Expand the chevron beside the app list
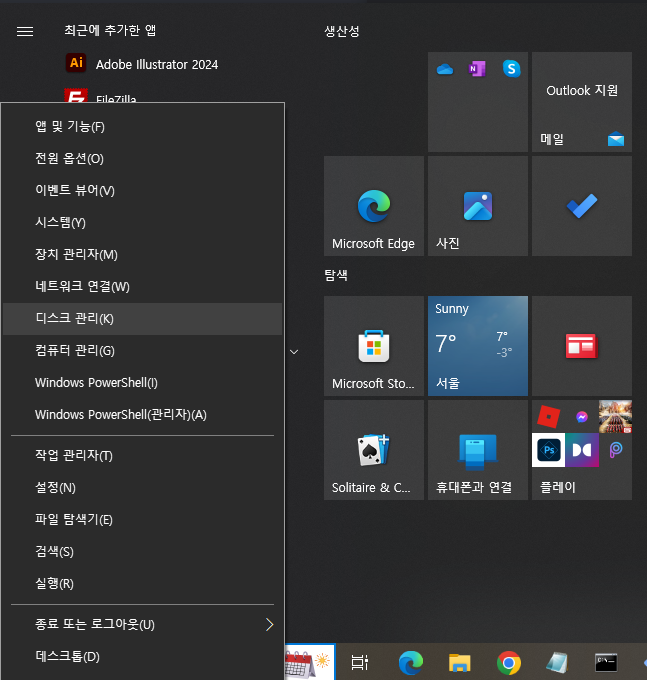The height and width of the screenshot is (680, 647). 294,352
